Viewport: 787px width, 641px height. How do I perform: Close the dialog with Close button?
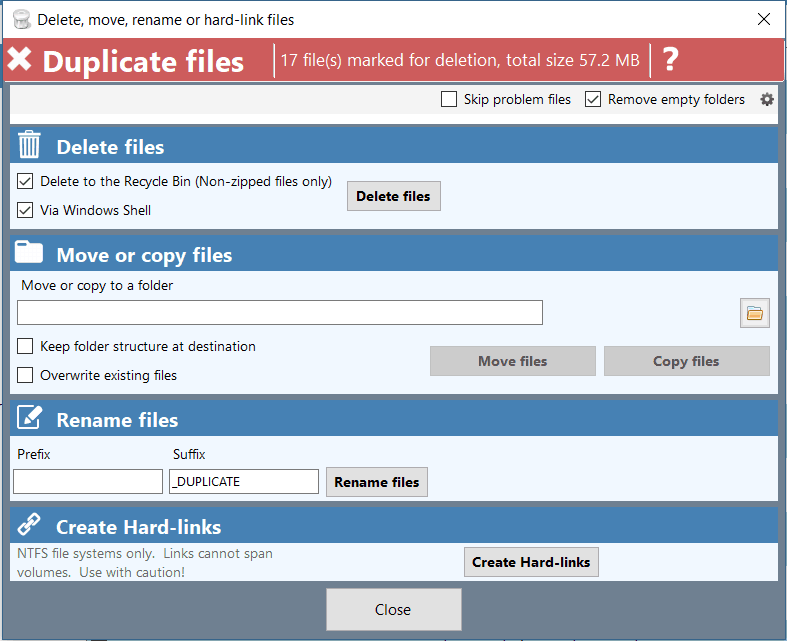pyautogui.click(x=394, y=609)
